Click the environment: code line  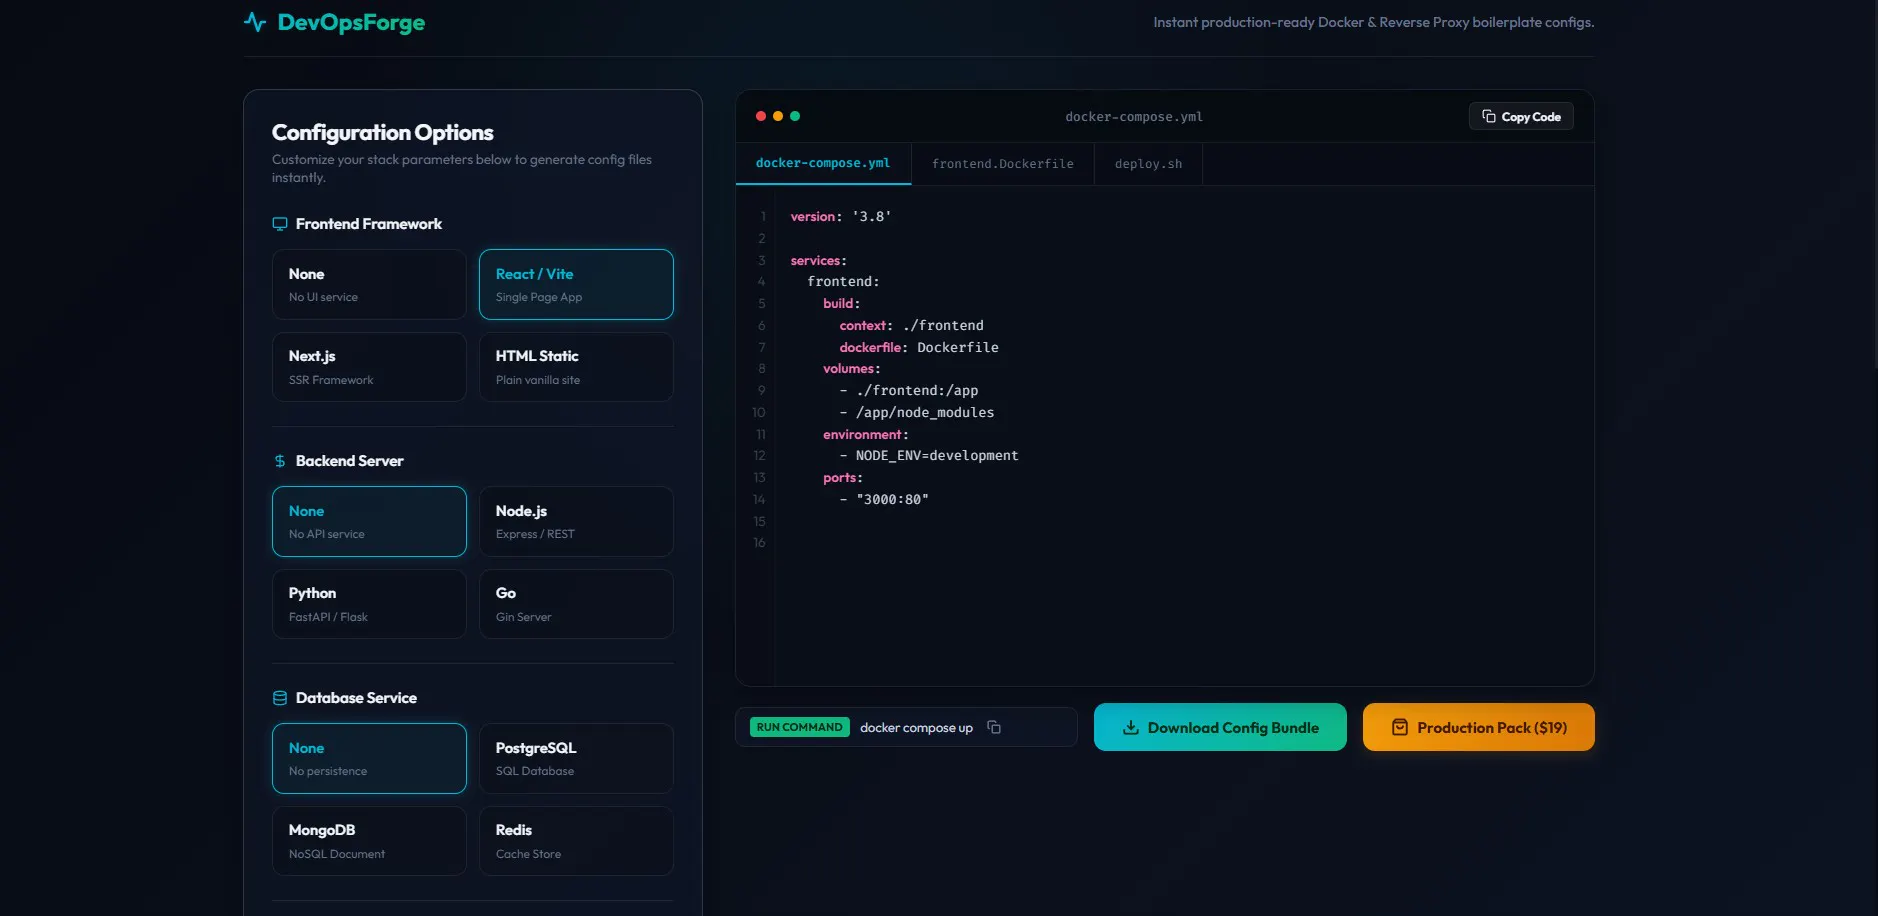pyautogui.click(x=865, y=435)
